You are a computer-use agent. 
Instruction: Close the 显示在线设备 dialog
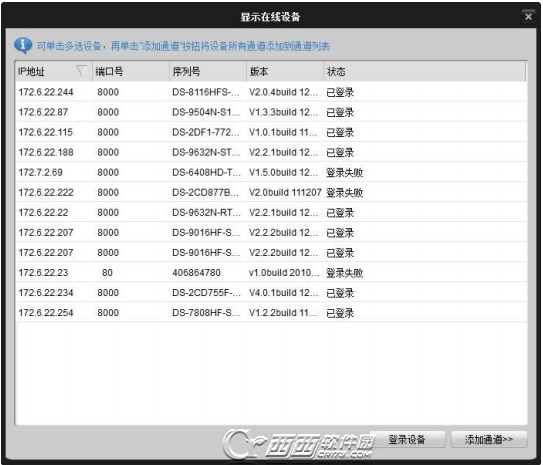[528, 16]
